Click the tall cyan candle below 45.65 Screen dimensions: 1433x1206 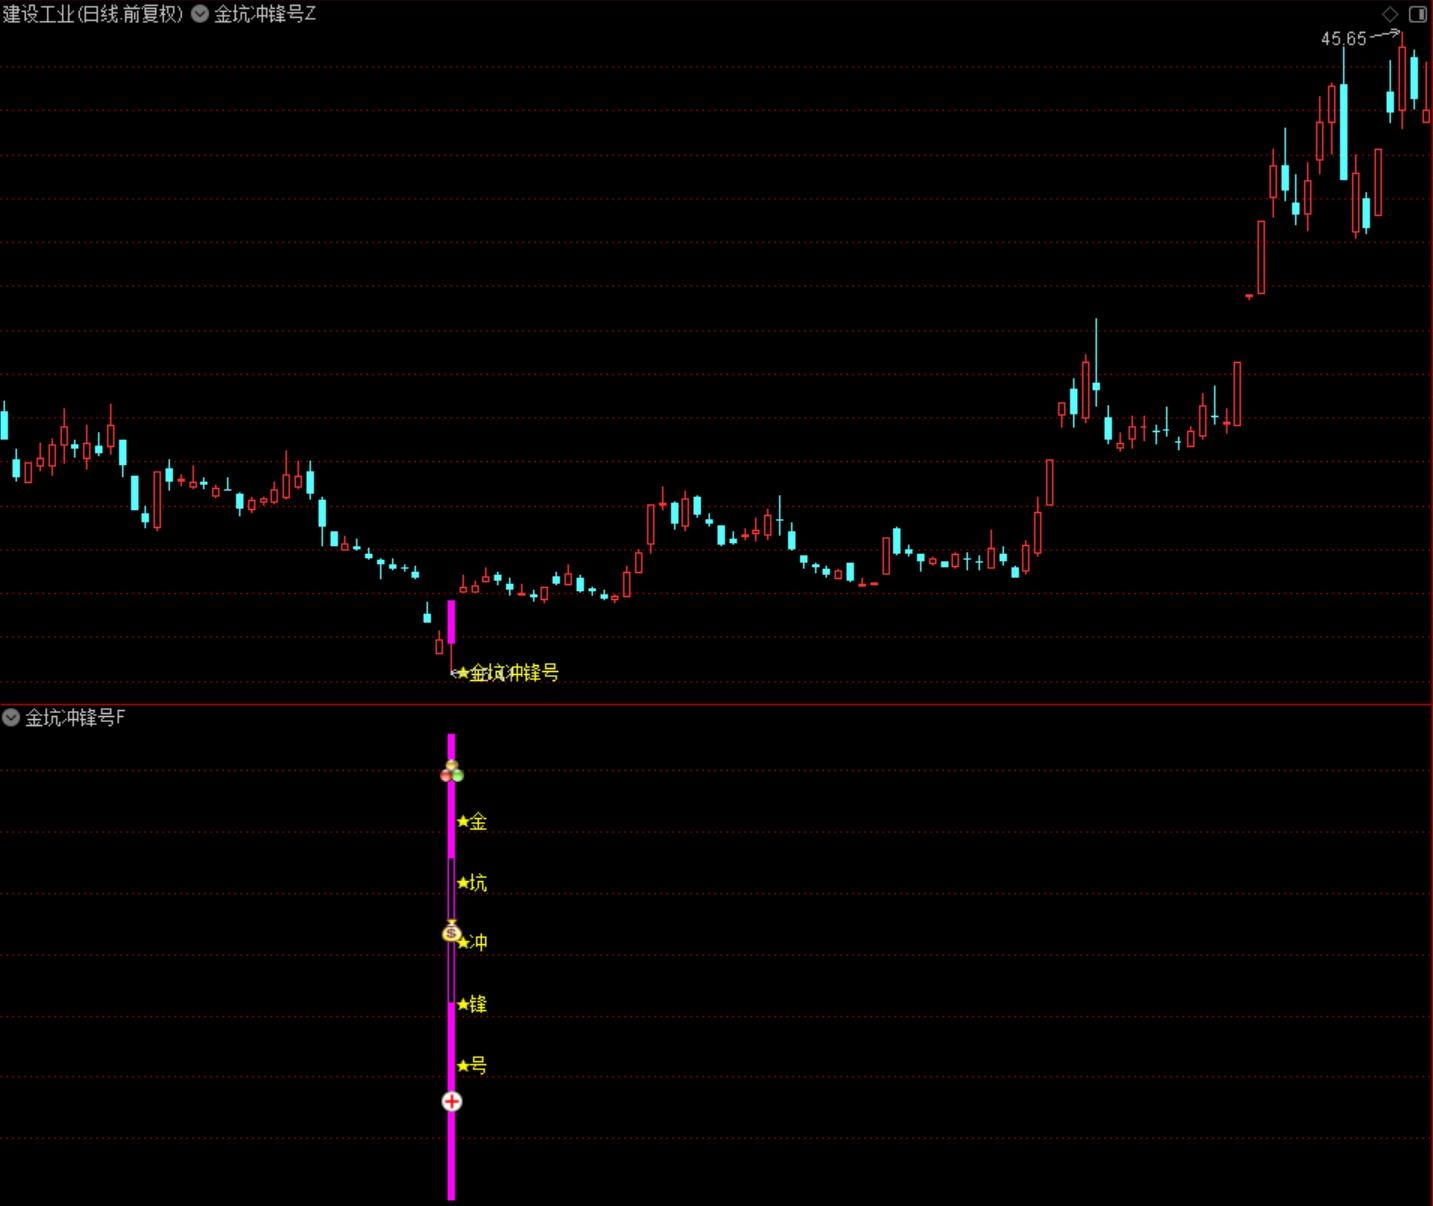coord(1343,132)
